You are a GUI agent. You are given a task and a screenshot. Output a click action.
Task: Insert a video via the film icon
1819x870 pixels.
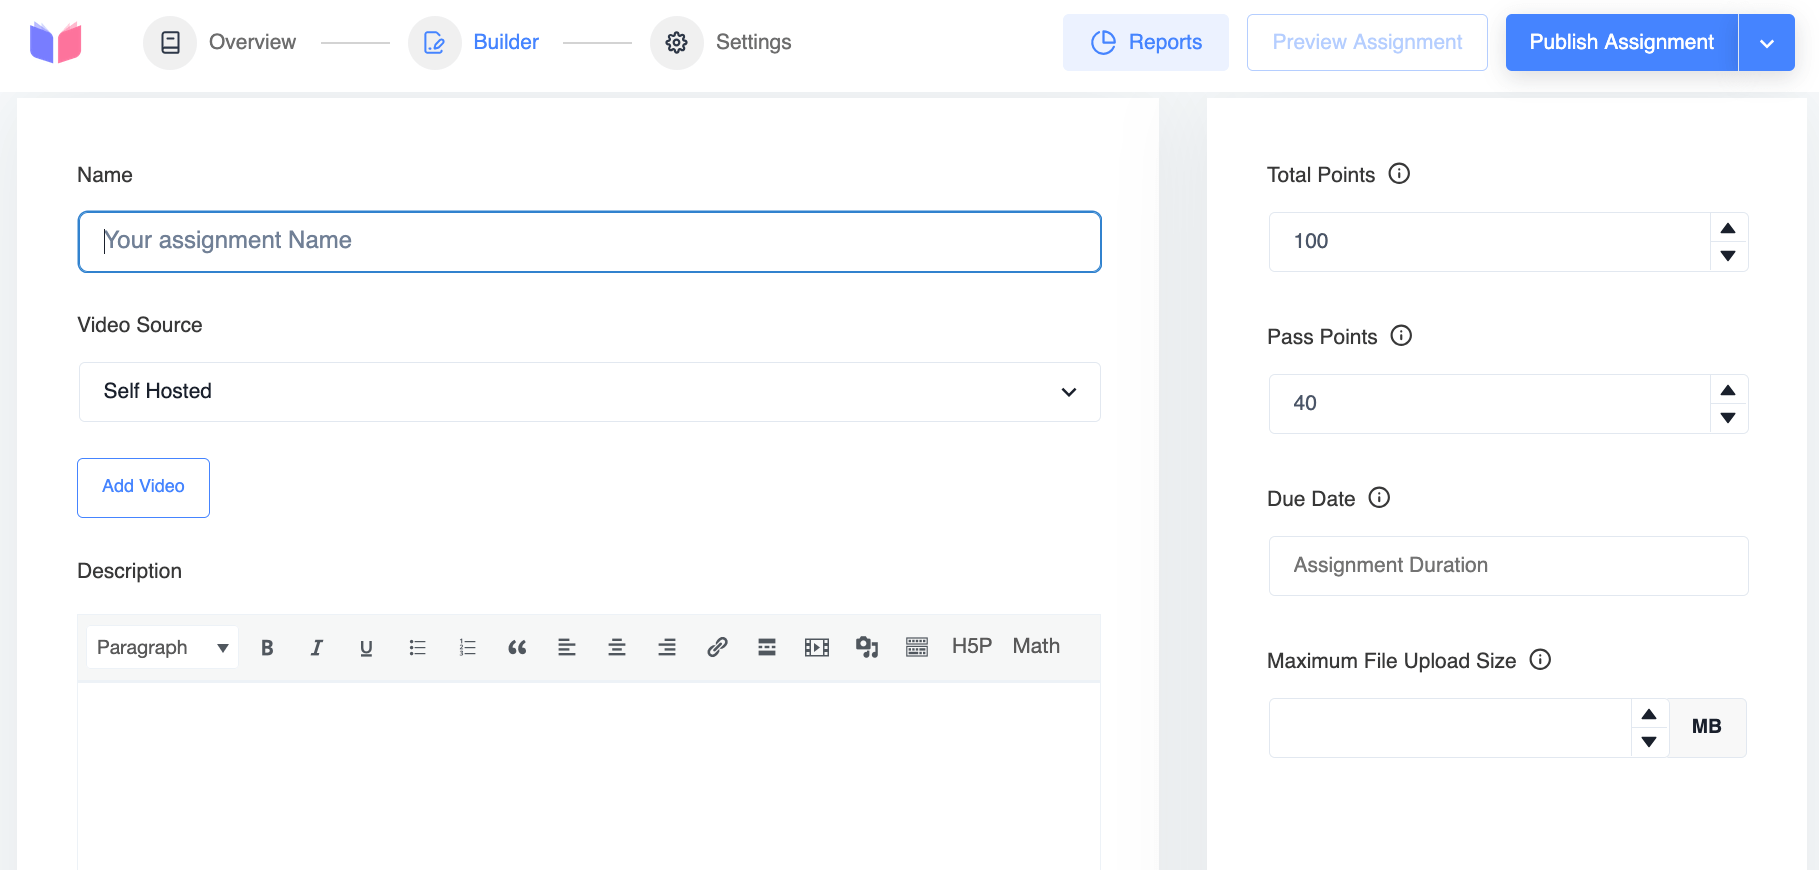(817, 648)
